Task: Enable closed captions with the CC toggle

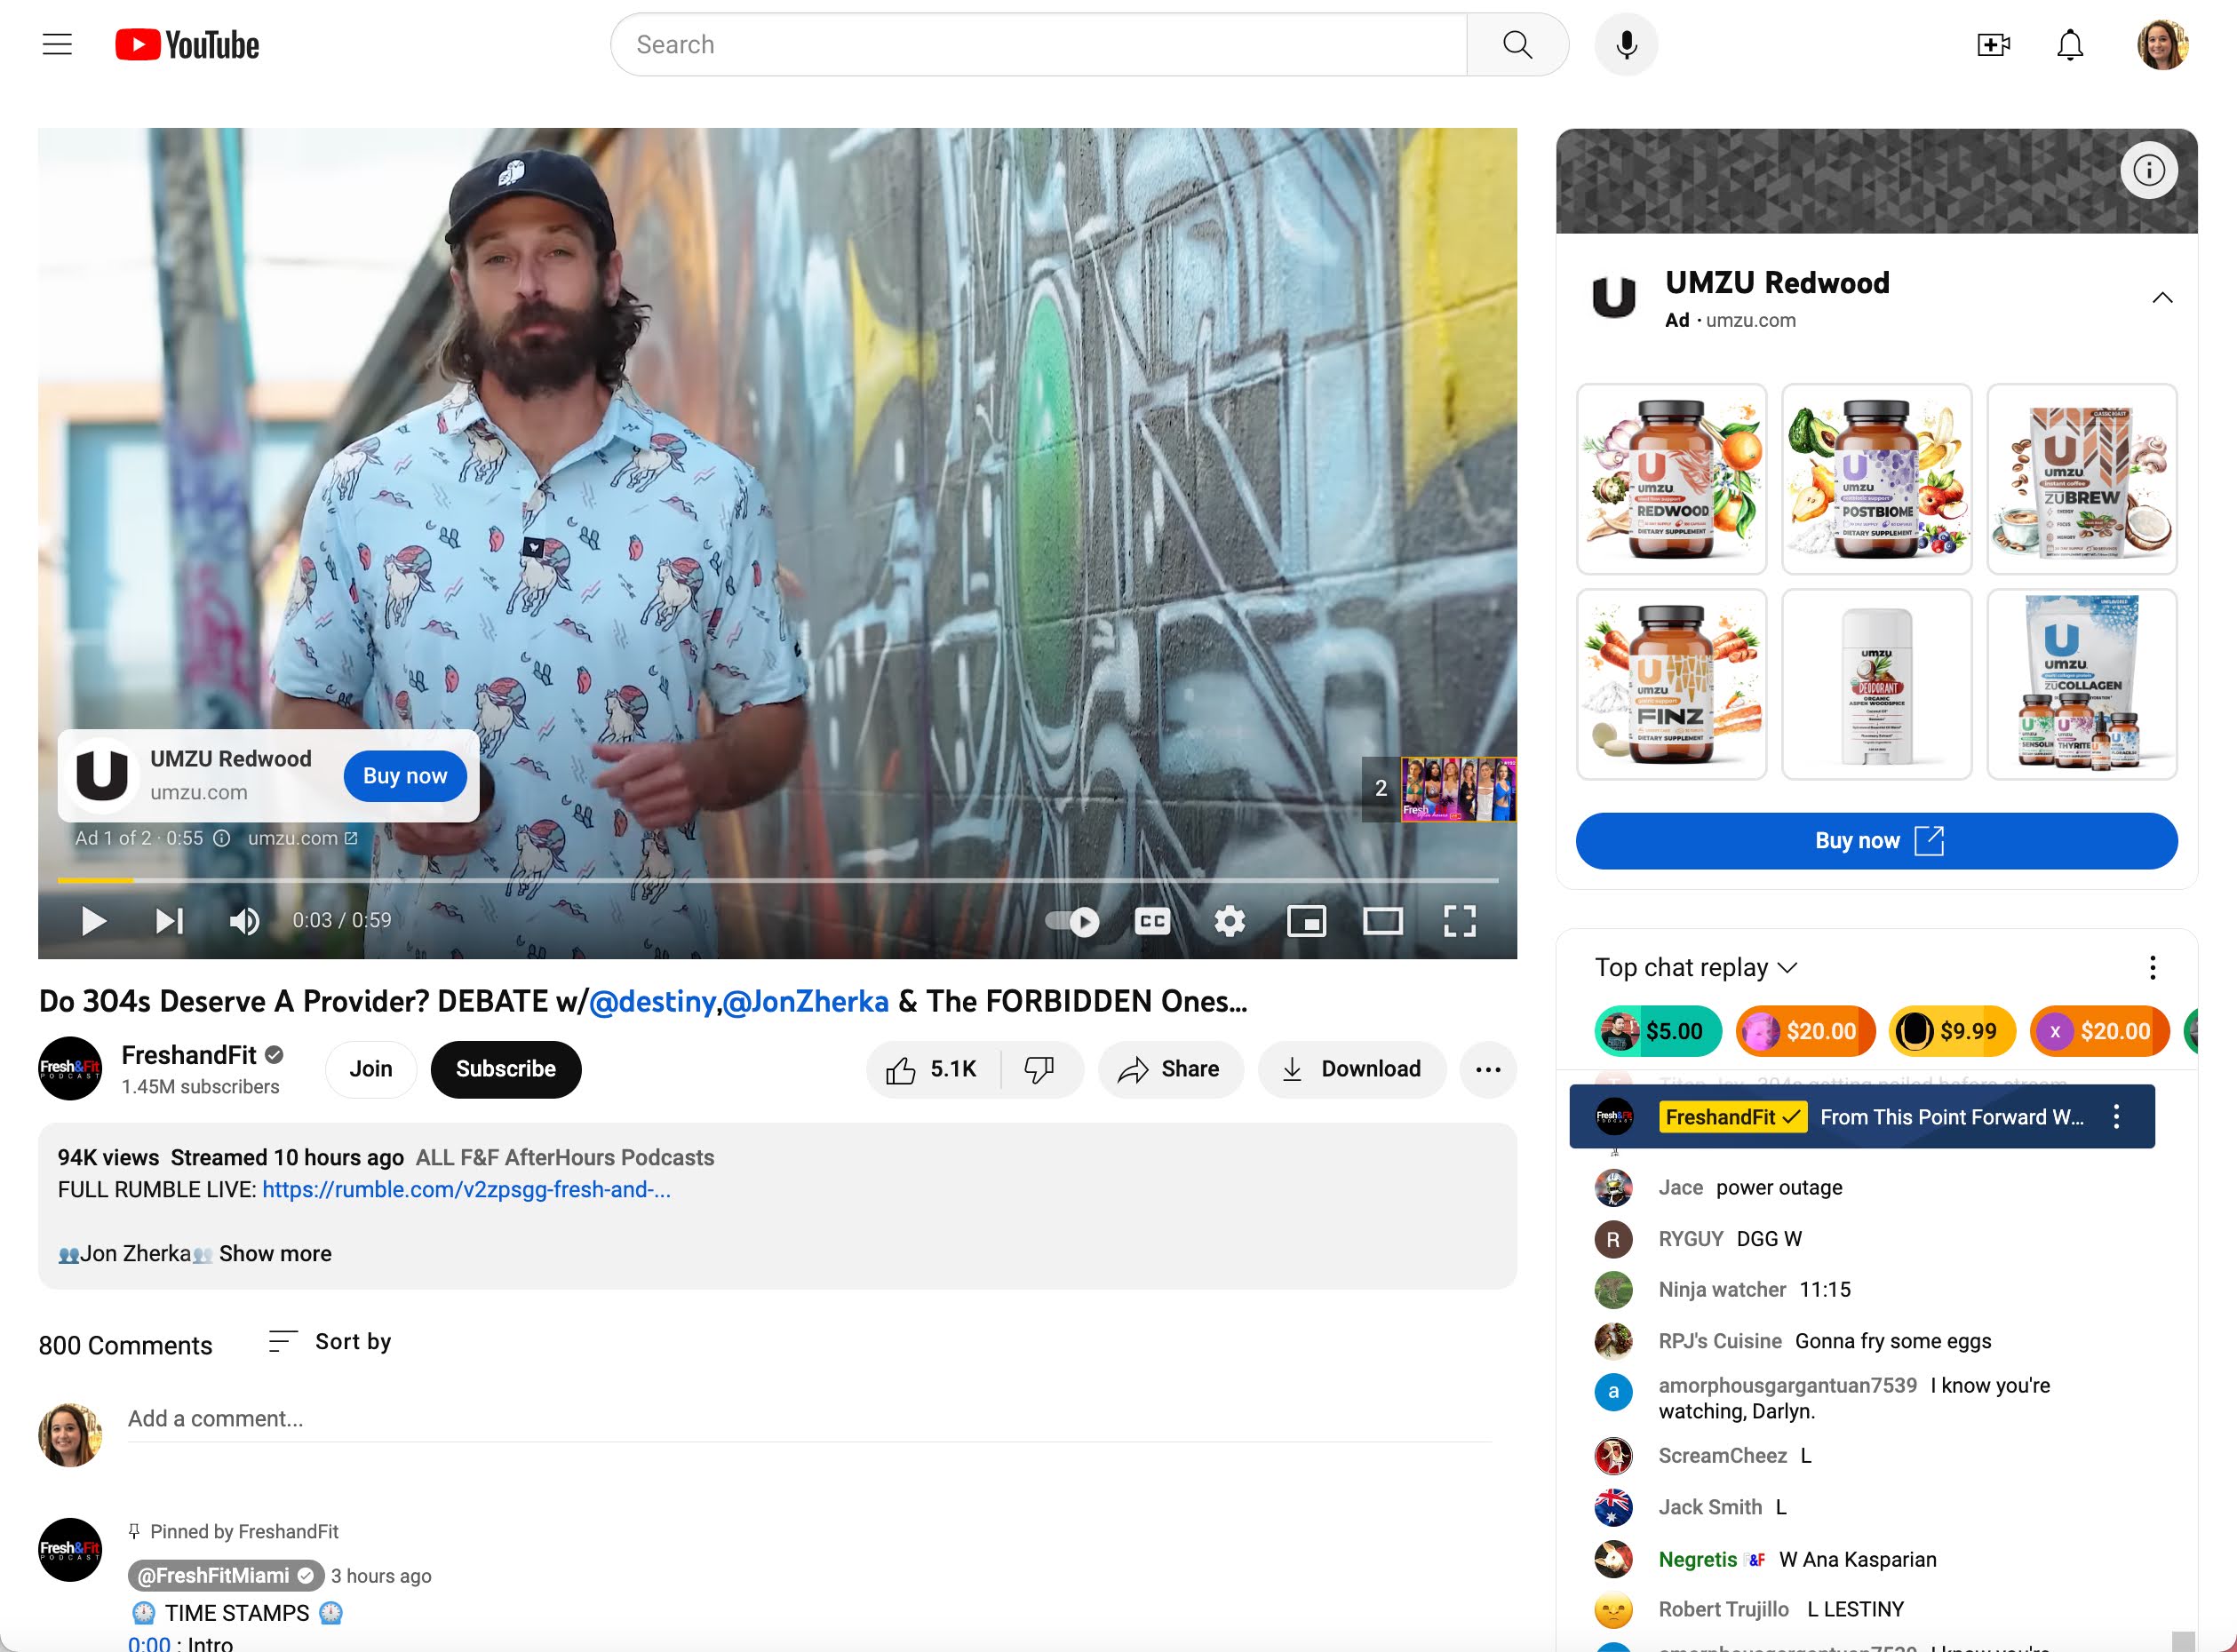Action: click(1152, 920)
